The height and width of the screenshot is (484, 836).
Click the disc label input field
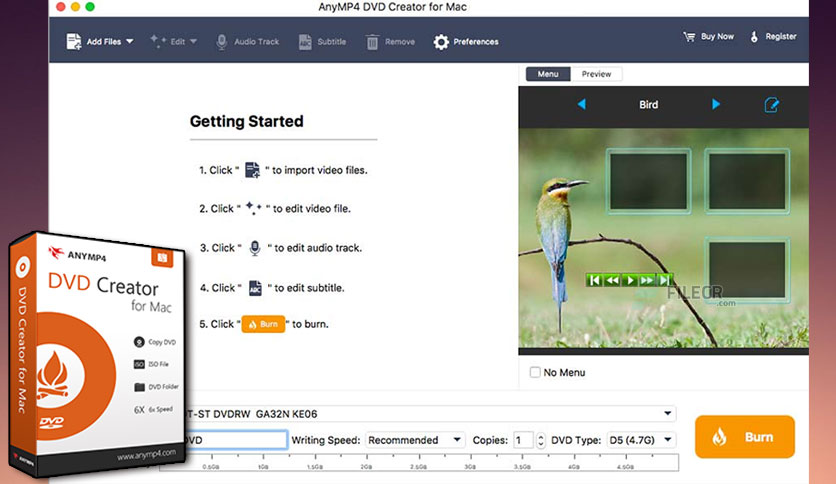tap(236, 440)
